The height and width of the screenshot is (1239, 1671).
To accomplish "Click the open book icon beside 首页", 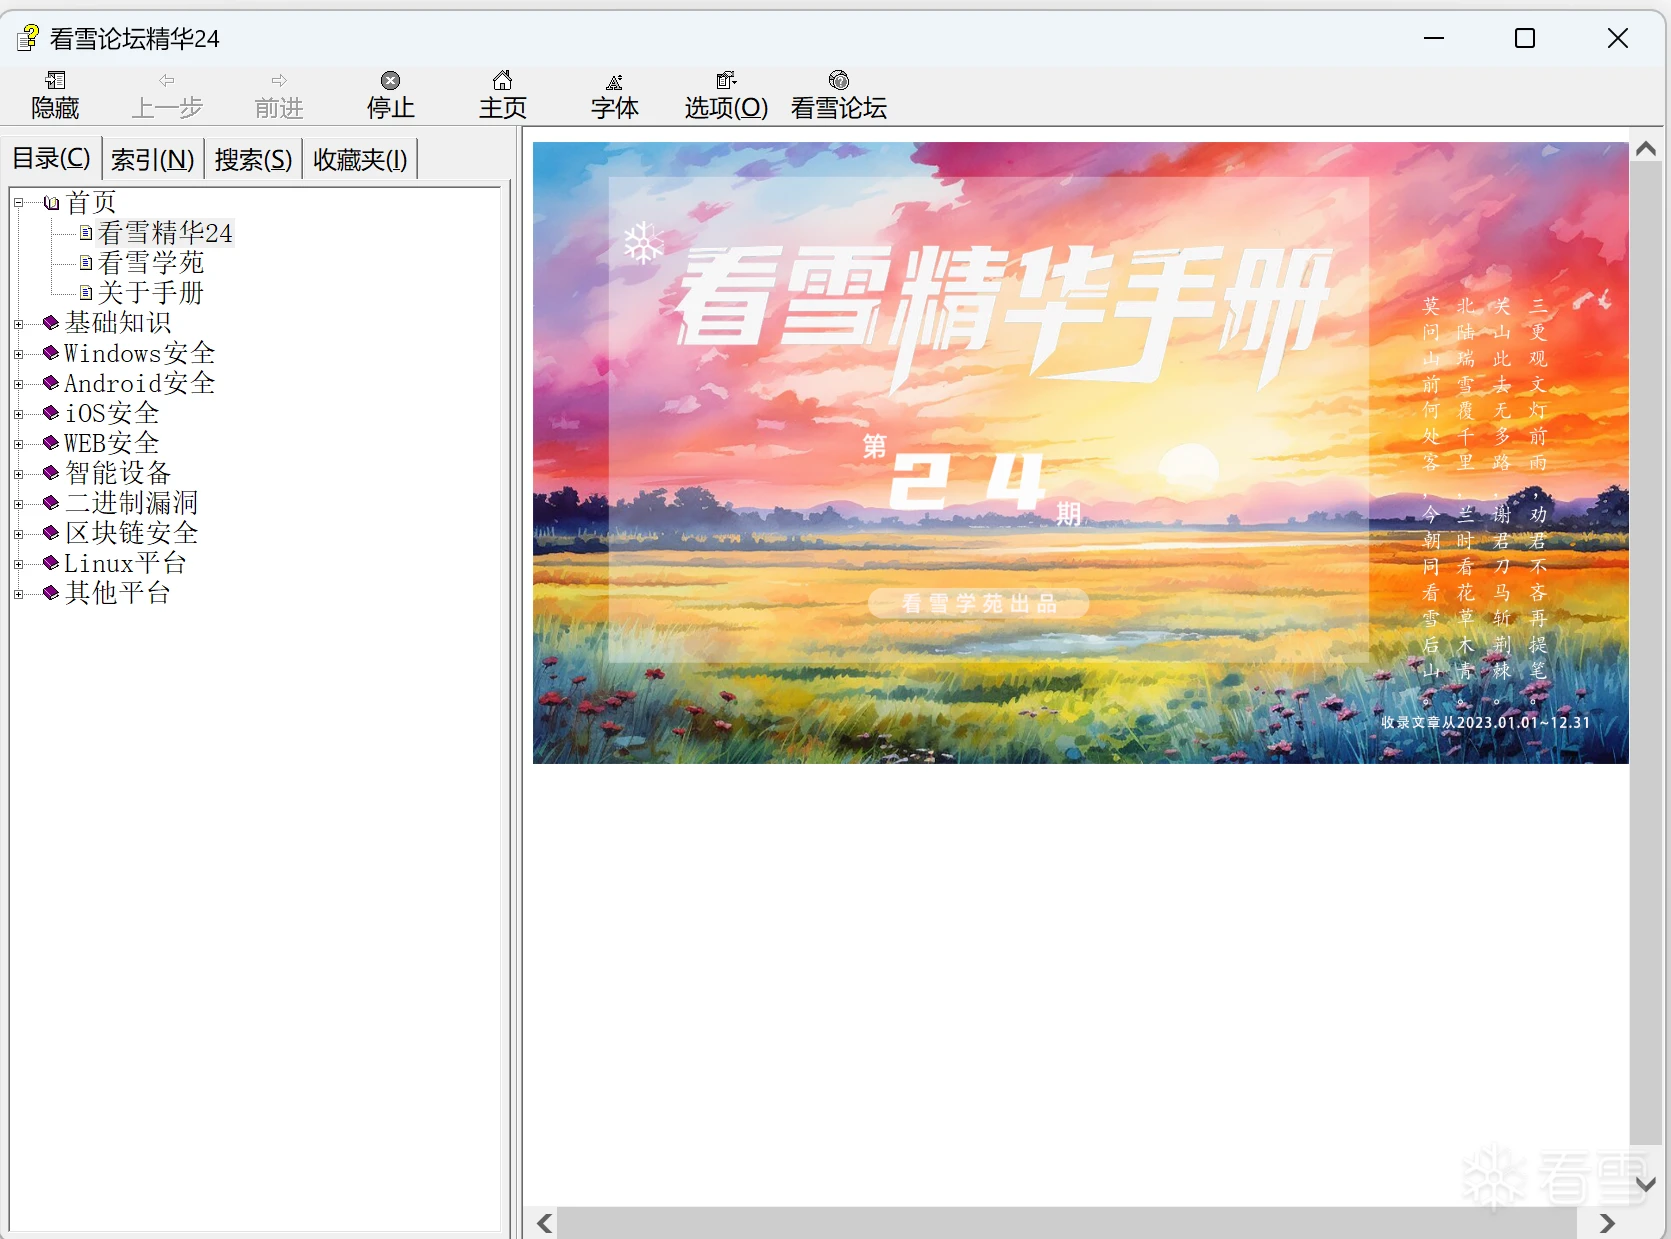I will pos(52,203).
